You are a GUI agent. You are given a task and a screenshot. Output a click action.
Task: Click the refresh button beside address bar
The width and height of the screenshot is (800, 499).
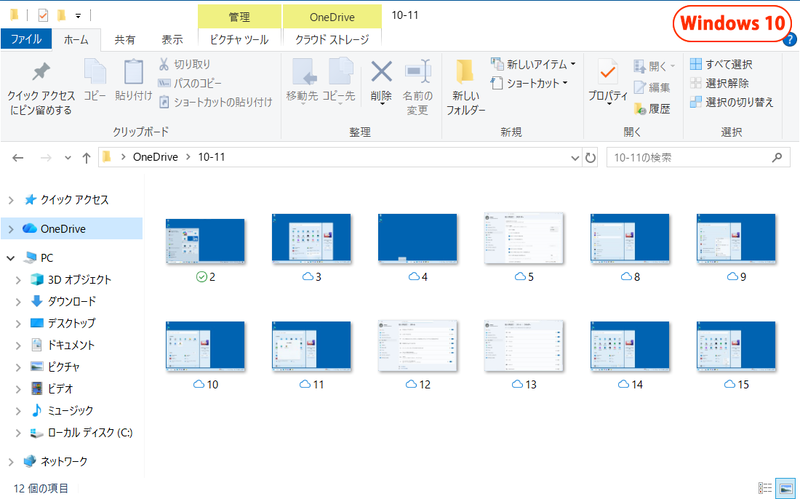590,158
